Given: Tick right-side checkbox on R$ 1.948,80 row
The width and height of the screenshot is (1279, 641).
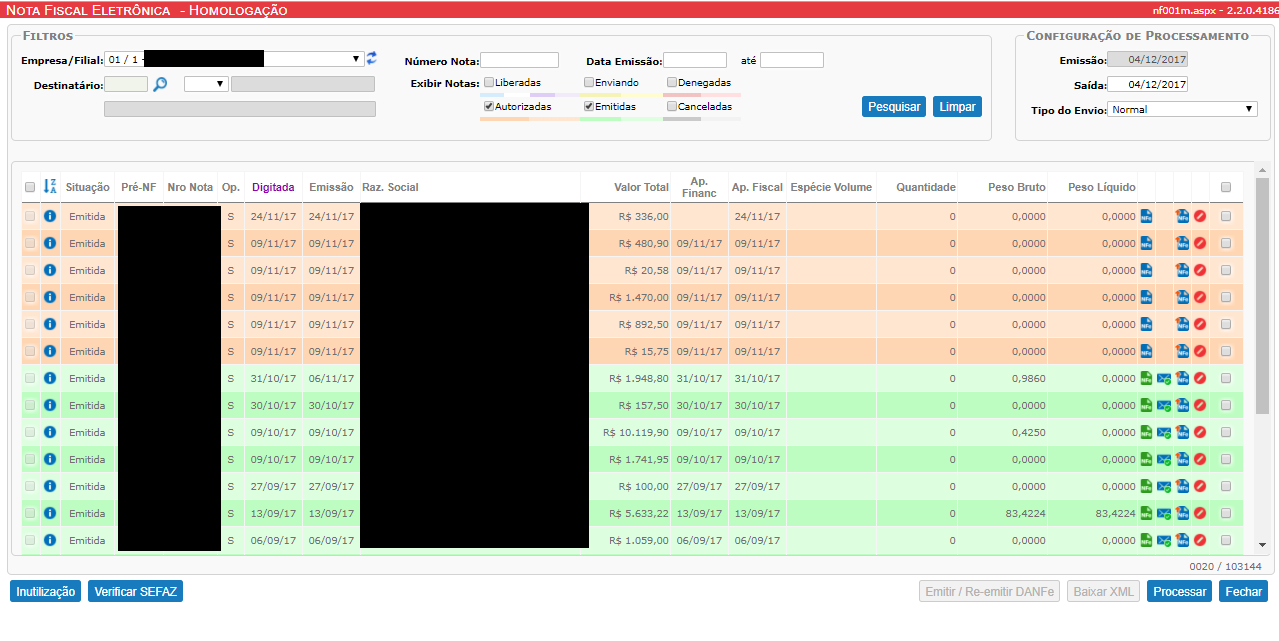Looking at the screenshot, I should [1225, 378].
